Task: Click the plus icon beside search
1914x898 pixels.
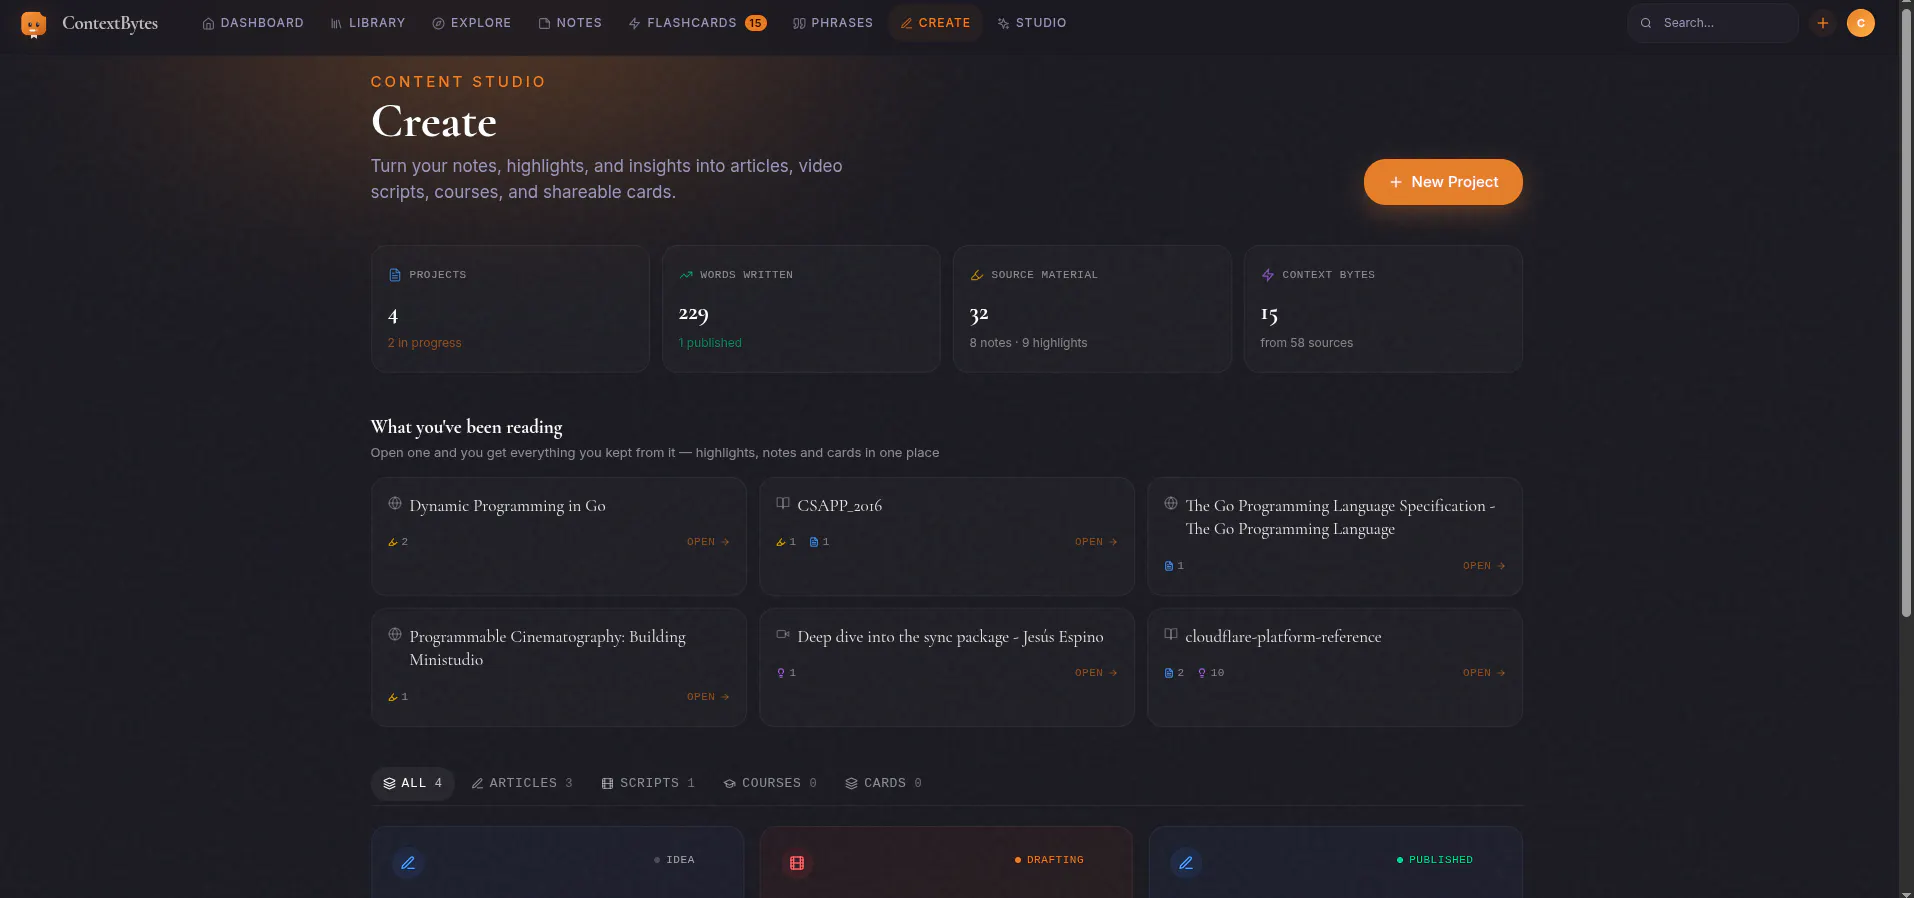Action: tap(1823, 23)
